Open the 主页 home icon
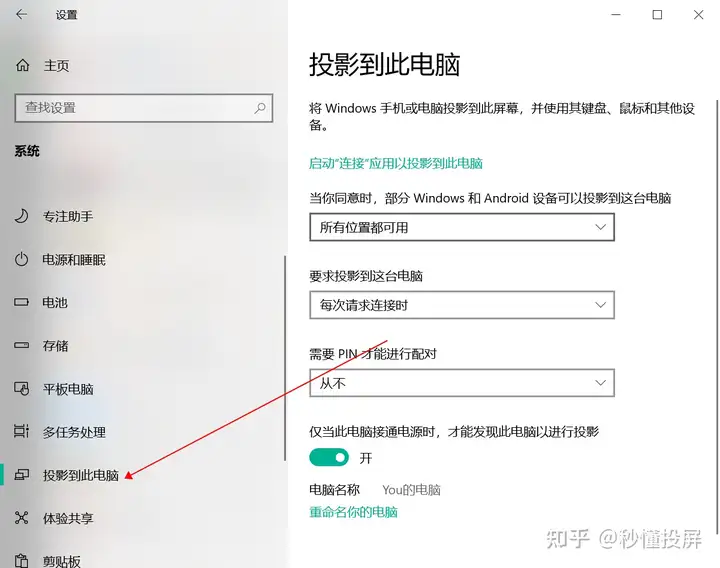 22,66
